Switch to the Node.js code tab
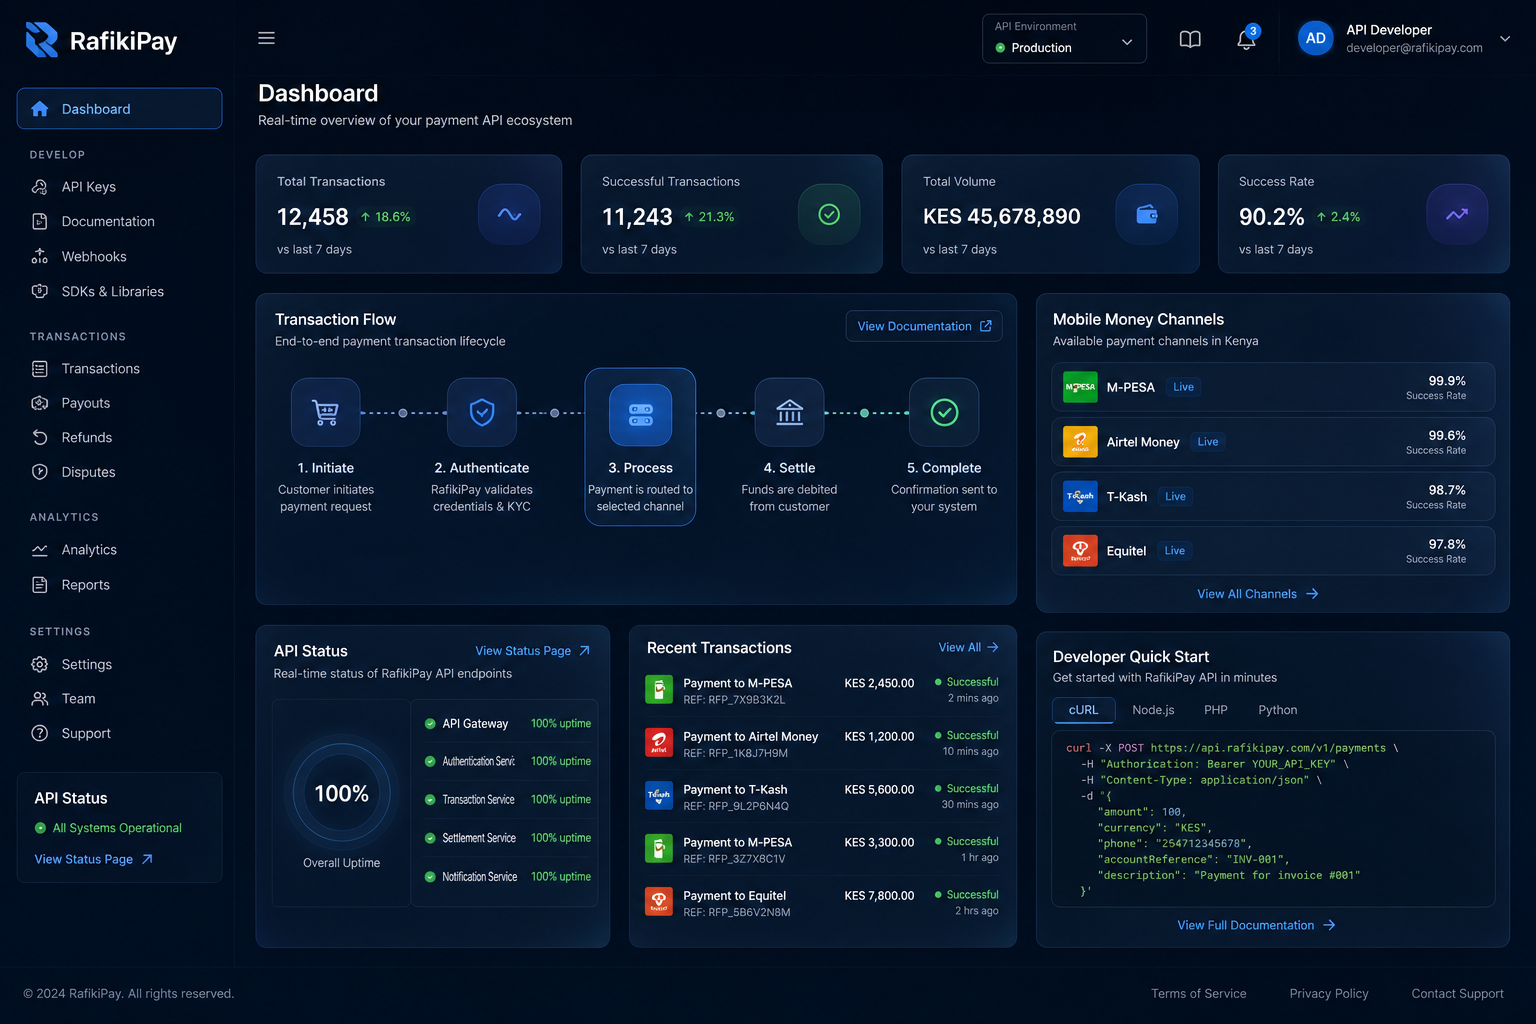Viewport: 1536px width, 1024px height. pyautogui.click(x=1153, y=710)
